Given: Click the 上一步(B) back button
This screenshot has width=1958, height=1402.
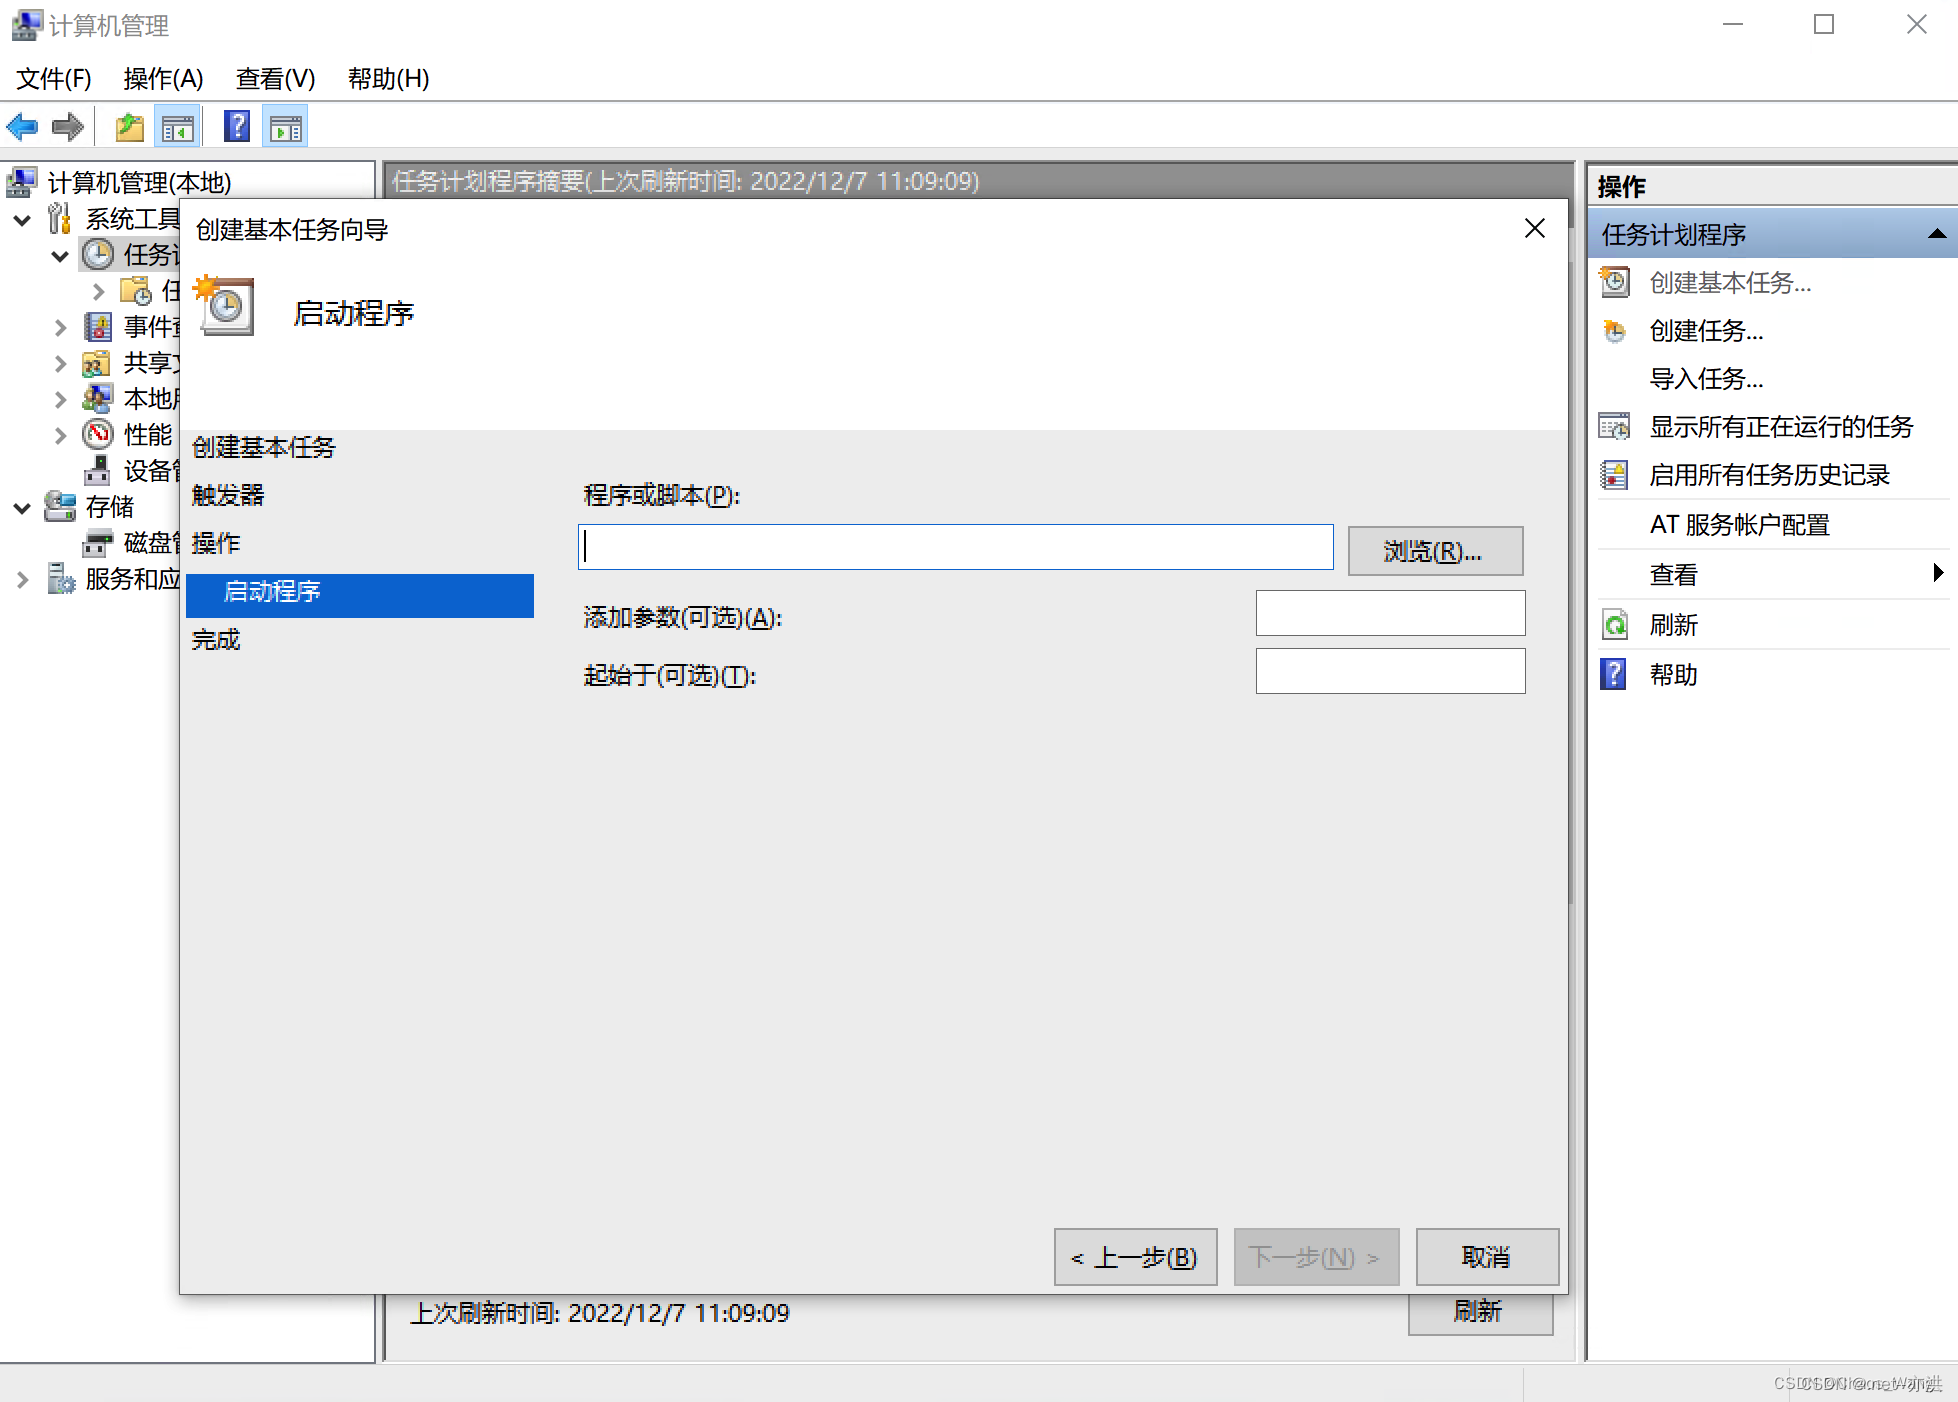Looking at the screenshot, I should (1135, 1257).
